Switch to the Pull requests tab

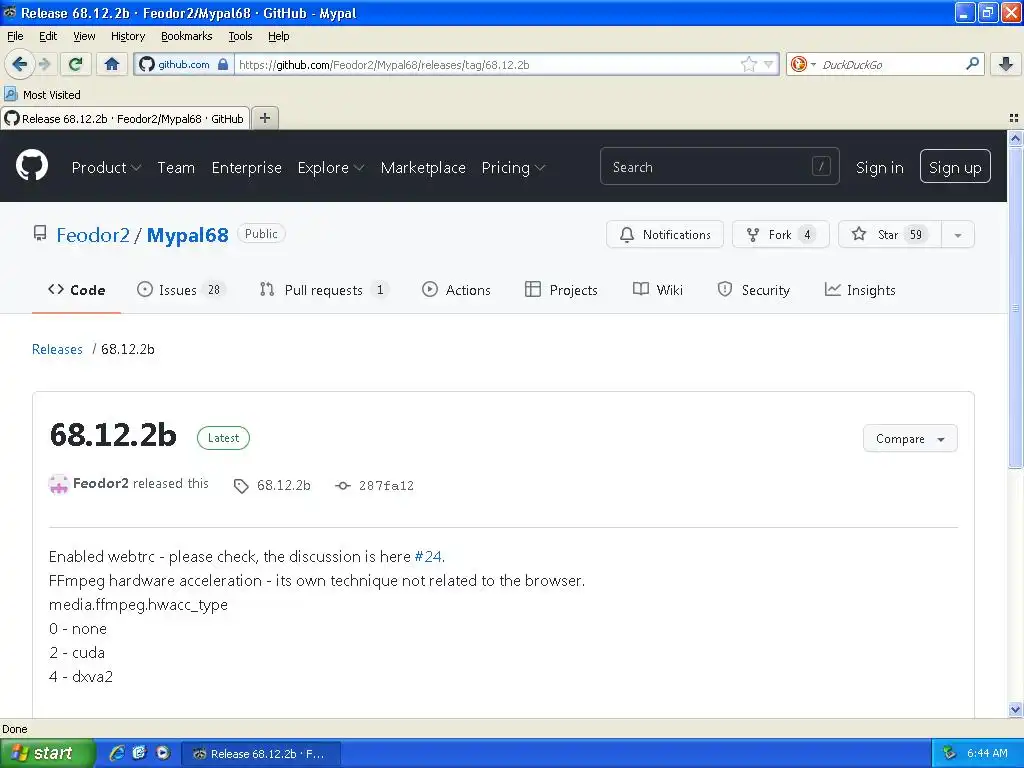pyautogui.click(x=324, y=290)
